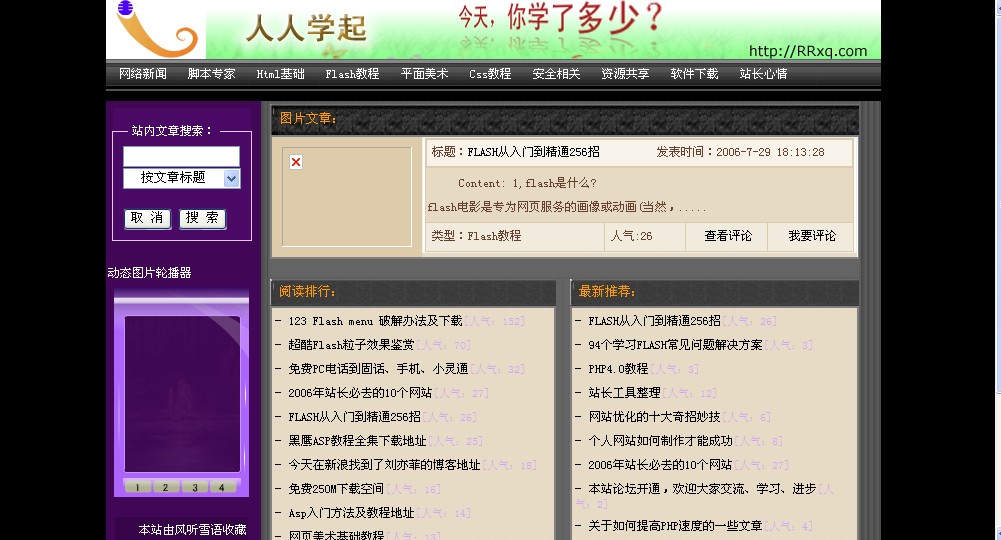Screen dimensions: 1001x540
Task: Open Asp入门方法及教程地址 article
Action: pyautogui.click(x=351, y=513)
